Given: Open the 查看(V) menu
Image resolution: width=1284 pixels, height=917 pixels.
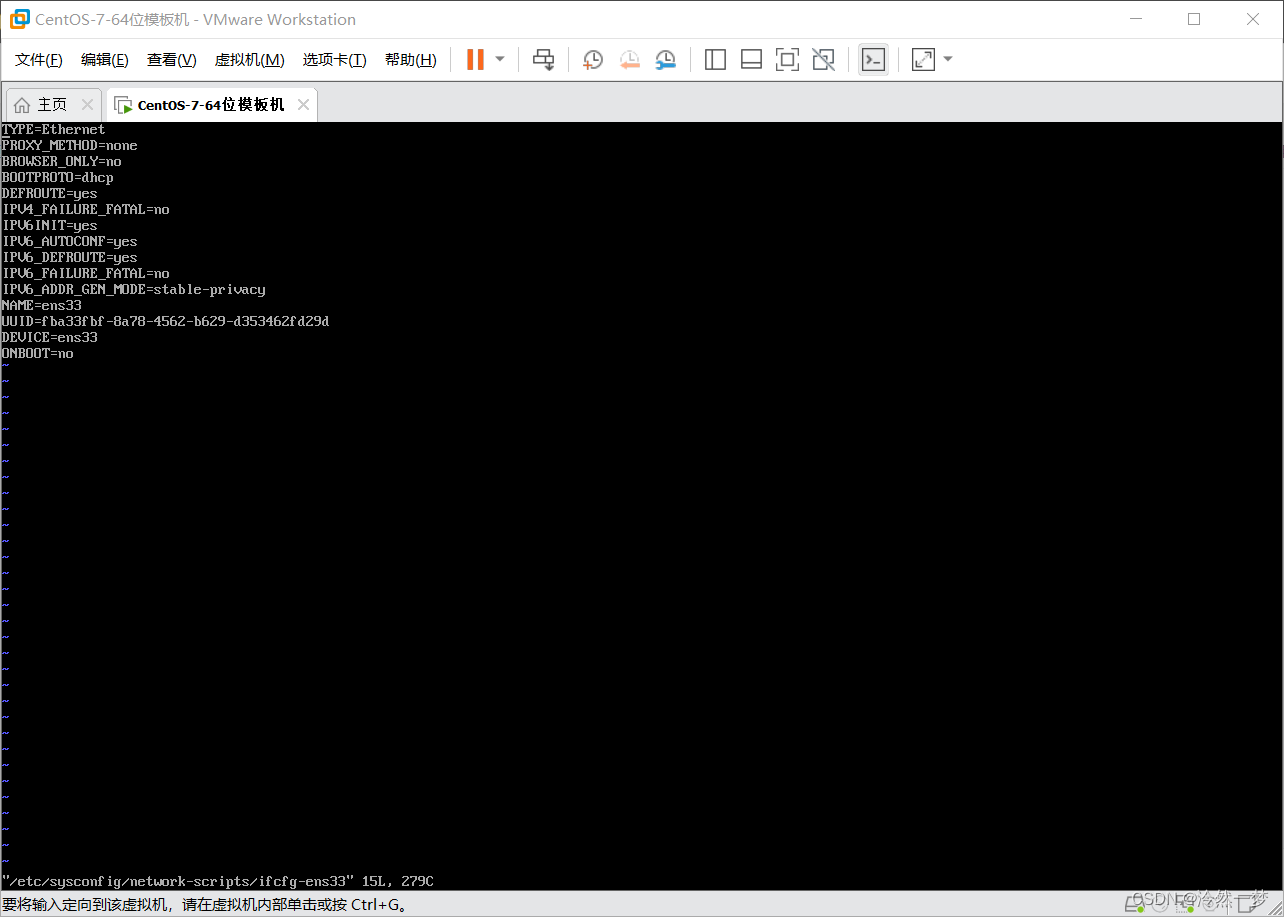Looking at the screenshot, I should pyautogui.click(x=172, y=60).
